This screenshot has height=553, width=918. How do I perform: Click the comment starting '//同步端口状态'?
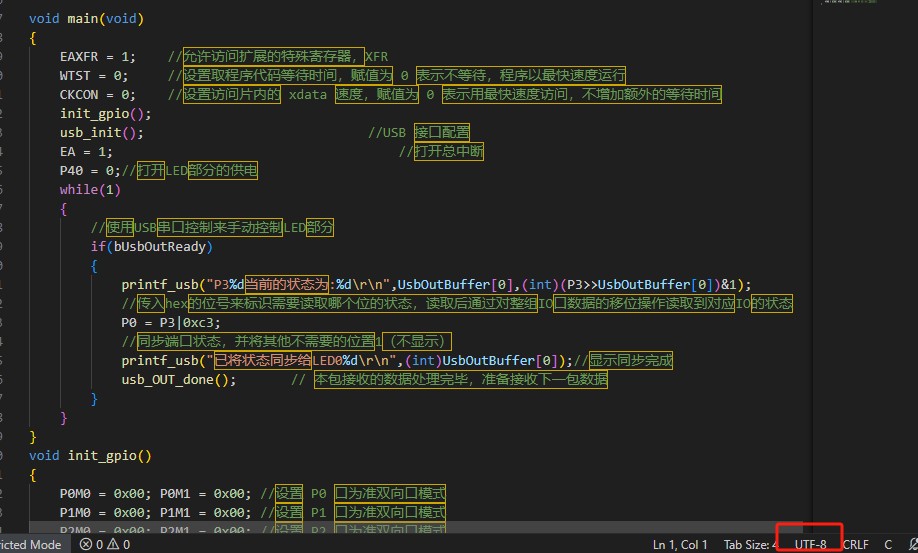tap(286, 341)
